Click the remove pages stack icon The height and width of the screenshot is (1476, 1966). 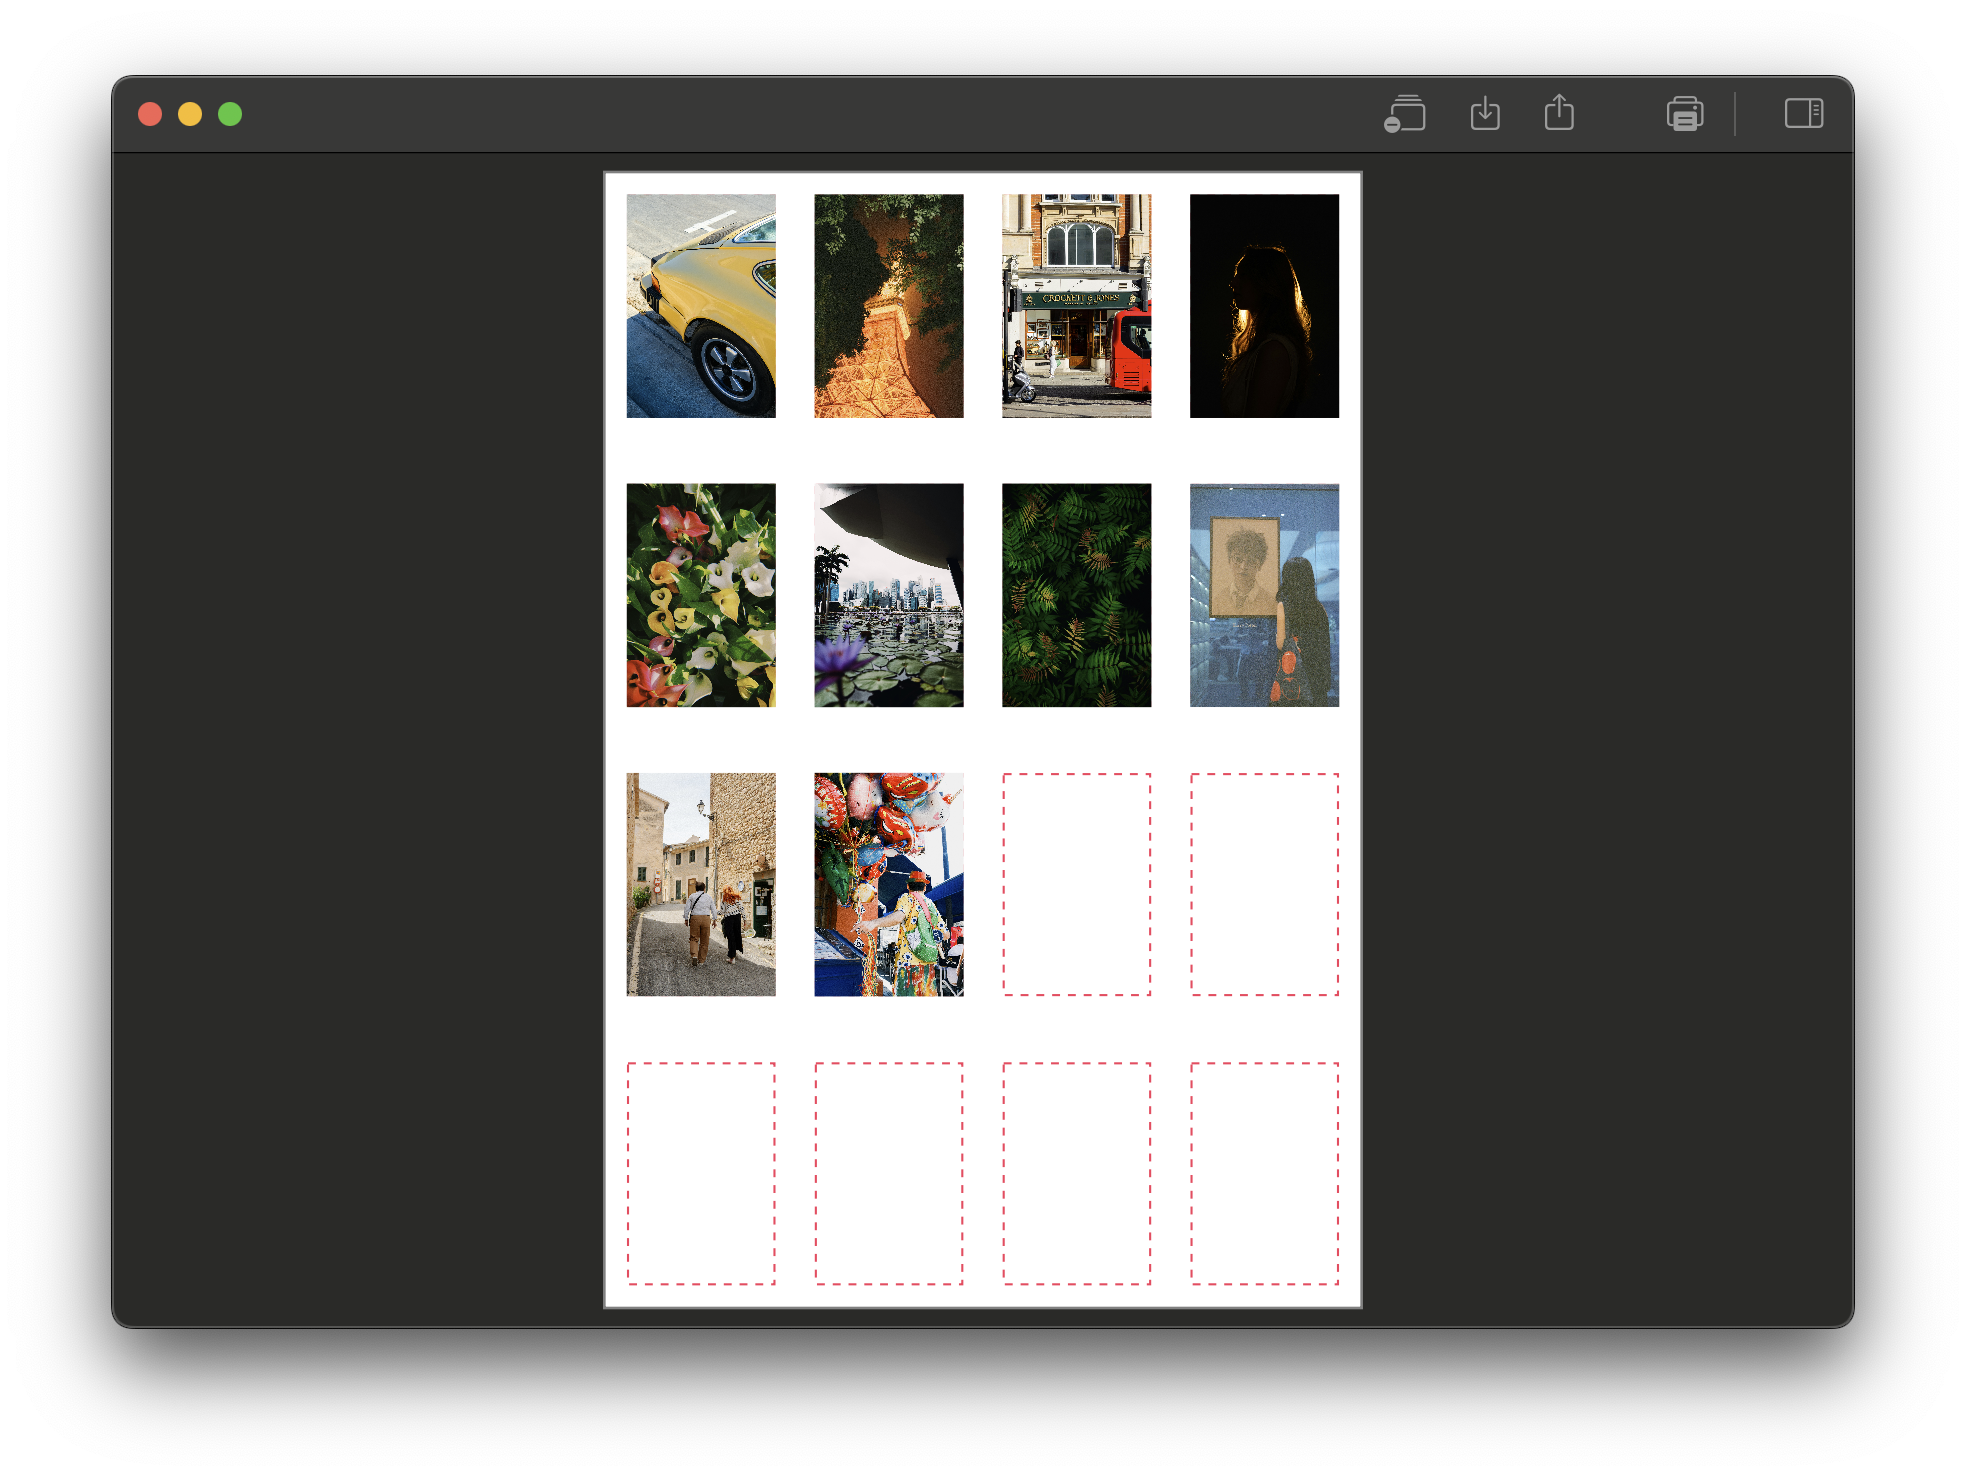coord(1406,114)
